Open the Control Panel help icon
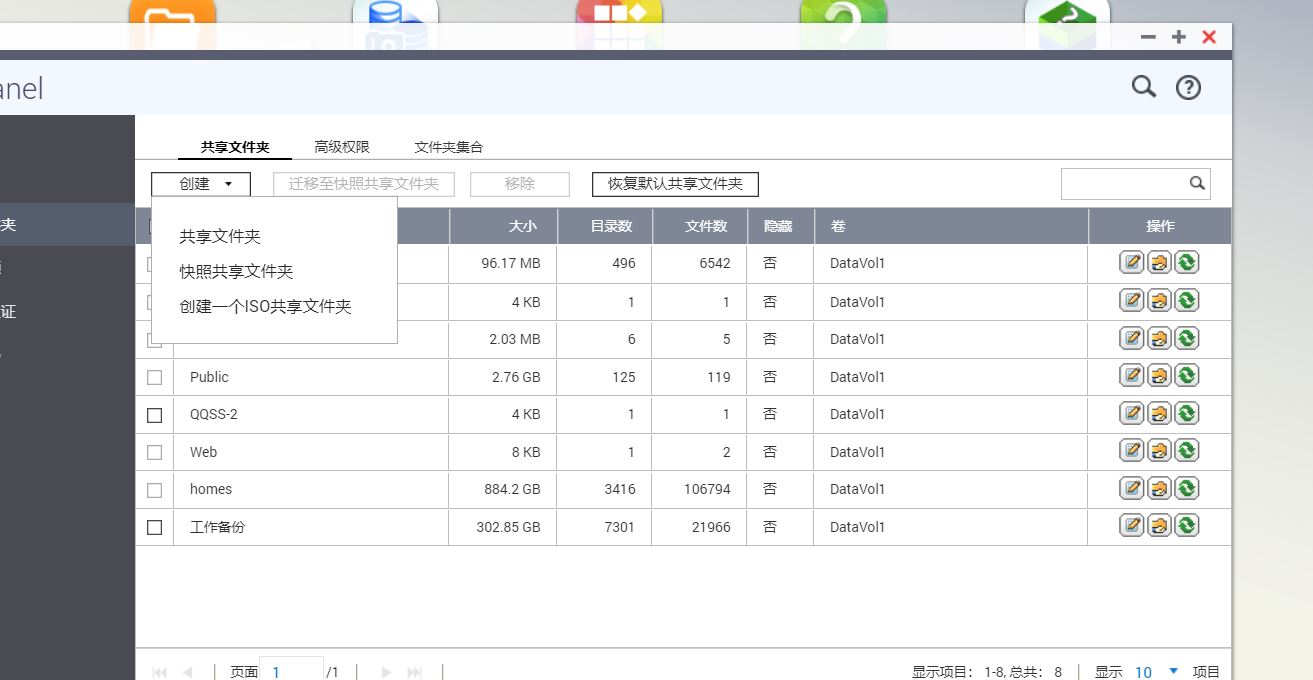Image resolution: width=1313 pixels, height=680 pixels. click(1188, 87)
